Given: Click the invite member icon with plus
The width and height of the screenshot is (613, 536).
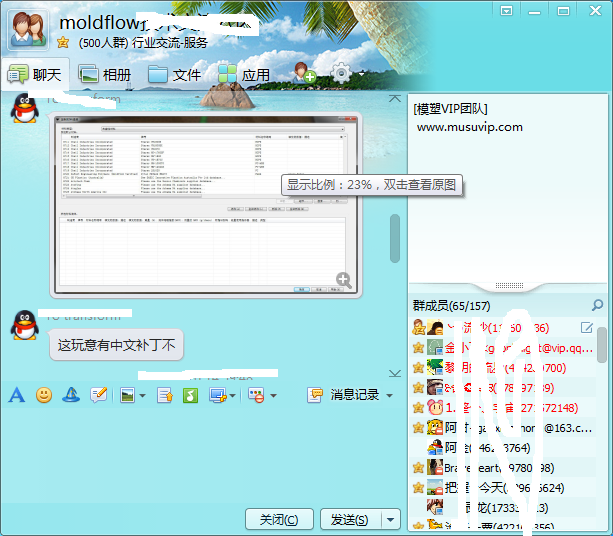Looking at the screenshot, I should [305, 73].
